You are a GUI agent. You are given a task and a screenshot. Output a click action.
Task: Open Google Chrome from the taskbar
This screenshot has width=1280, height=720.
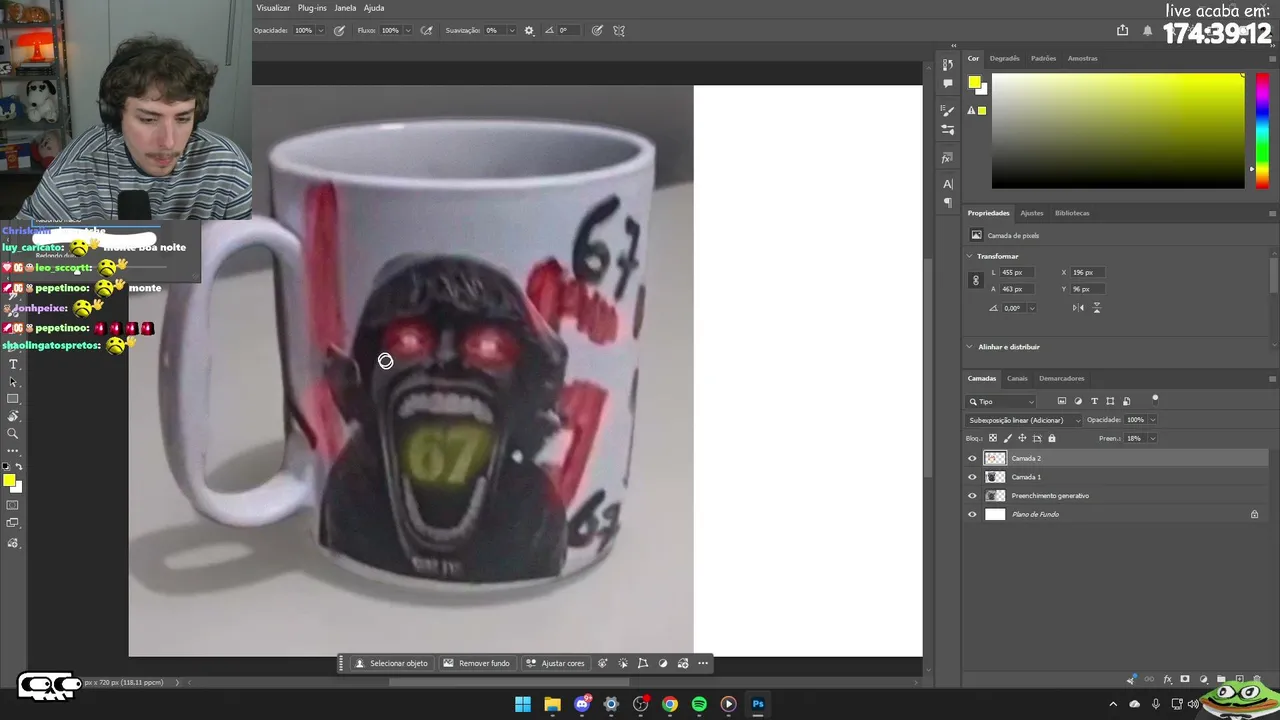click(x=670, y=704)
